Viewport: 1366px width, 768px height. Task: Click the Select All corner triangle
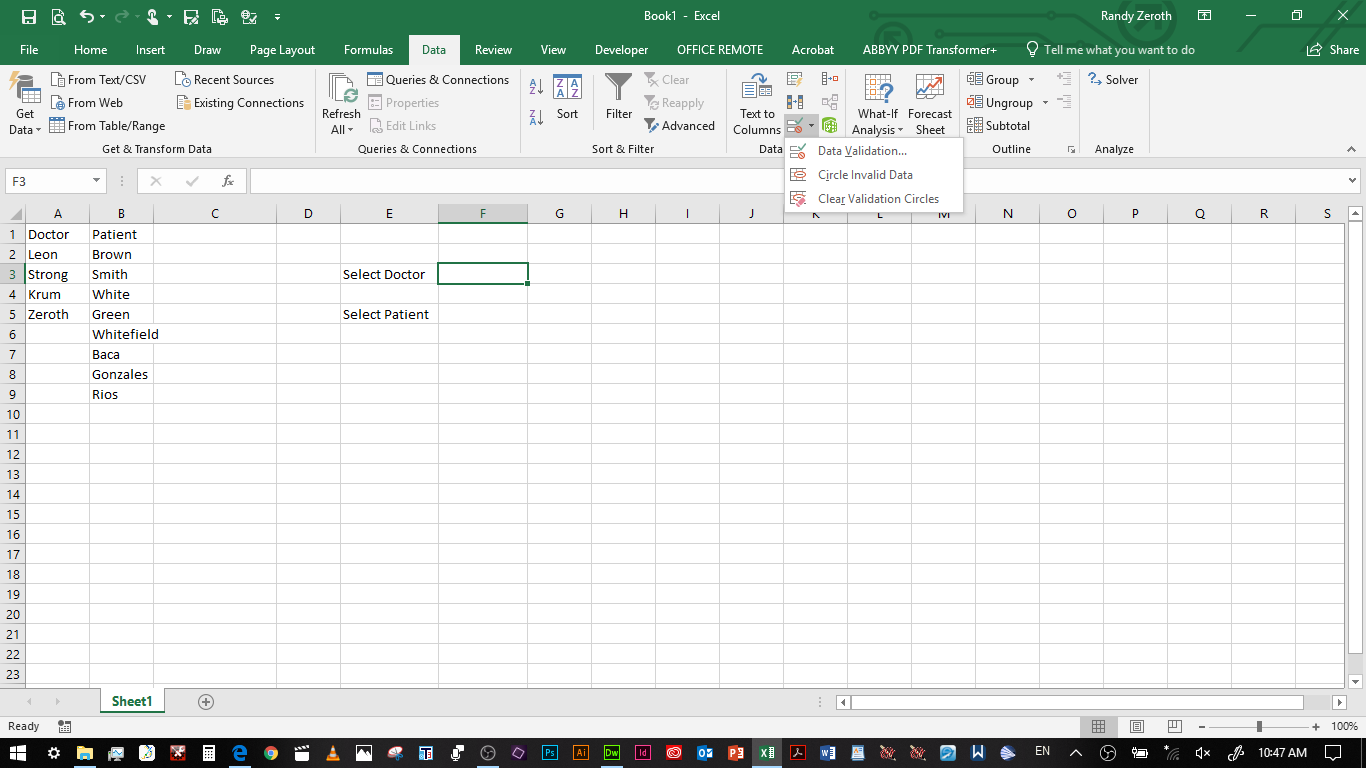click(15, 214)
